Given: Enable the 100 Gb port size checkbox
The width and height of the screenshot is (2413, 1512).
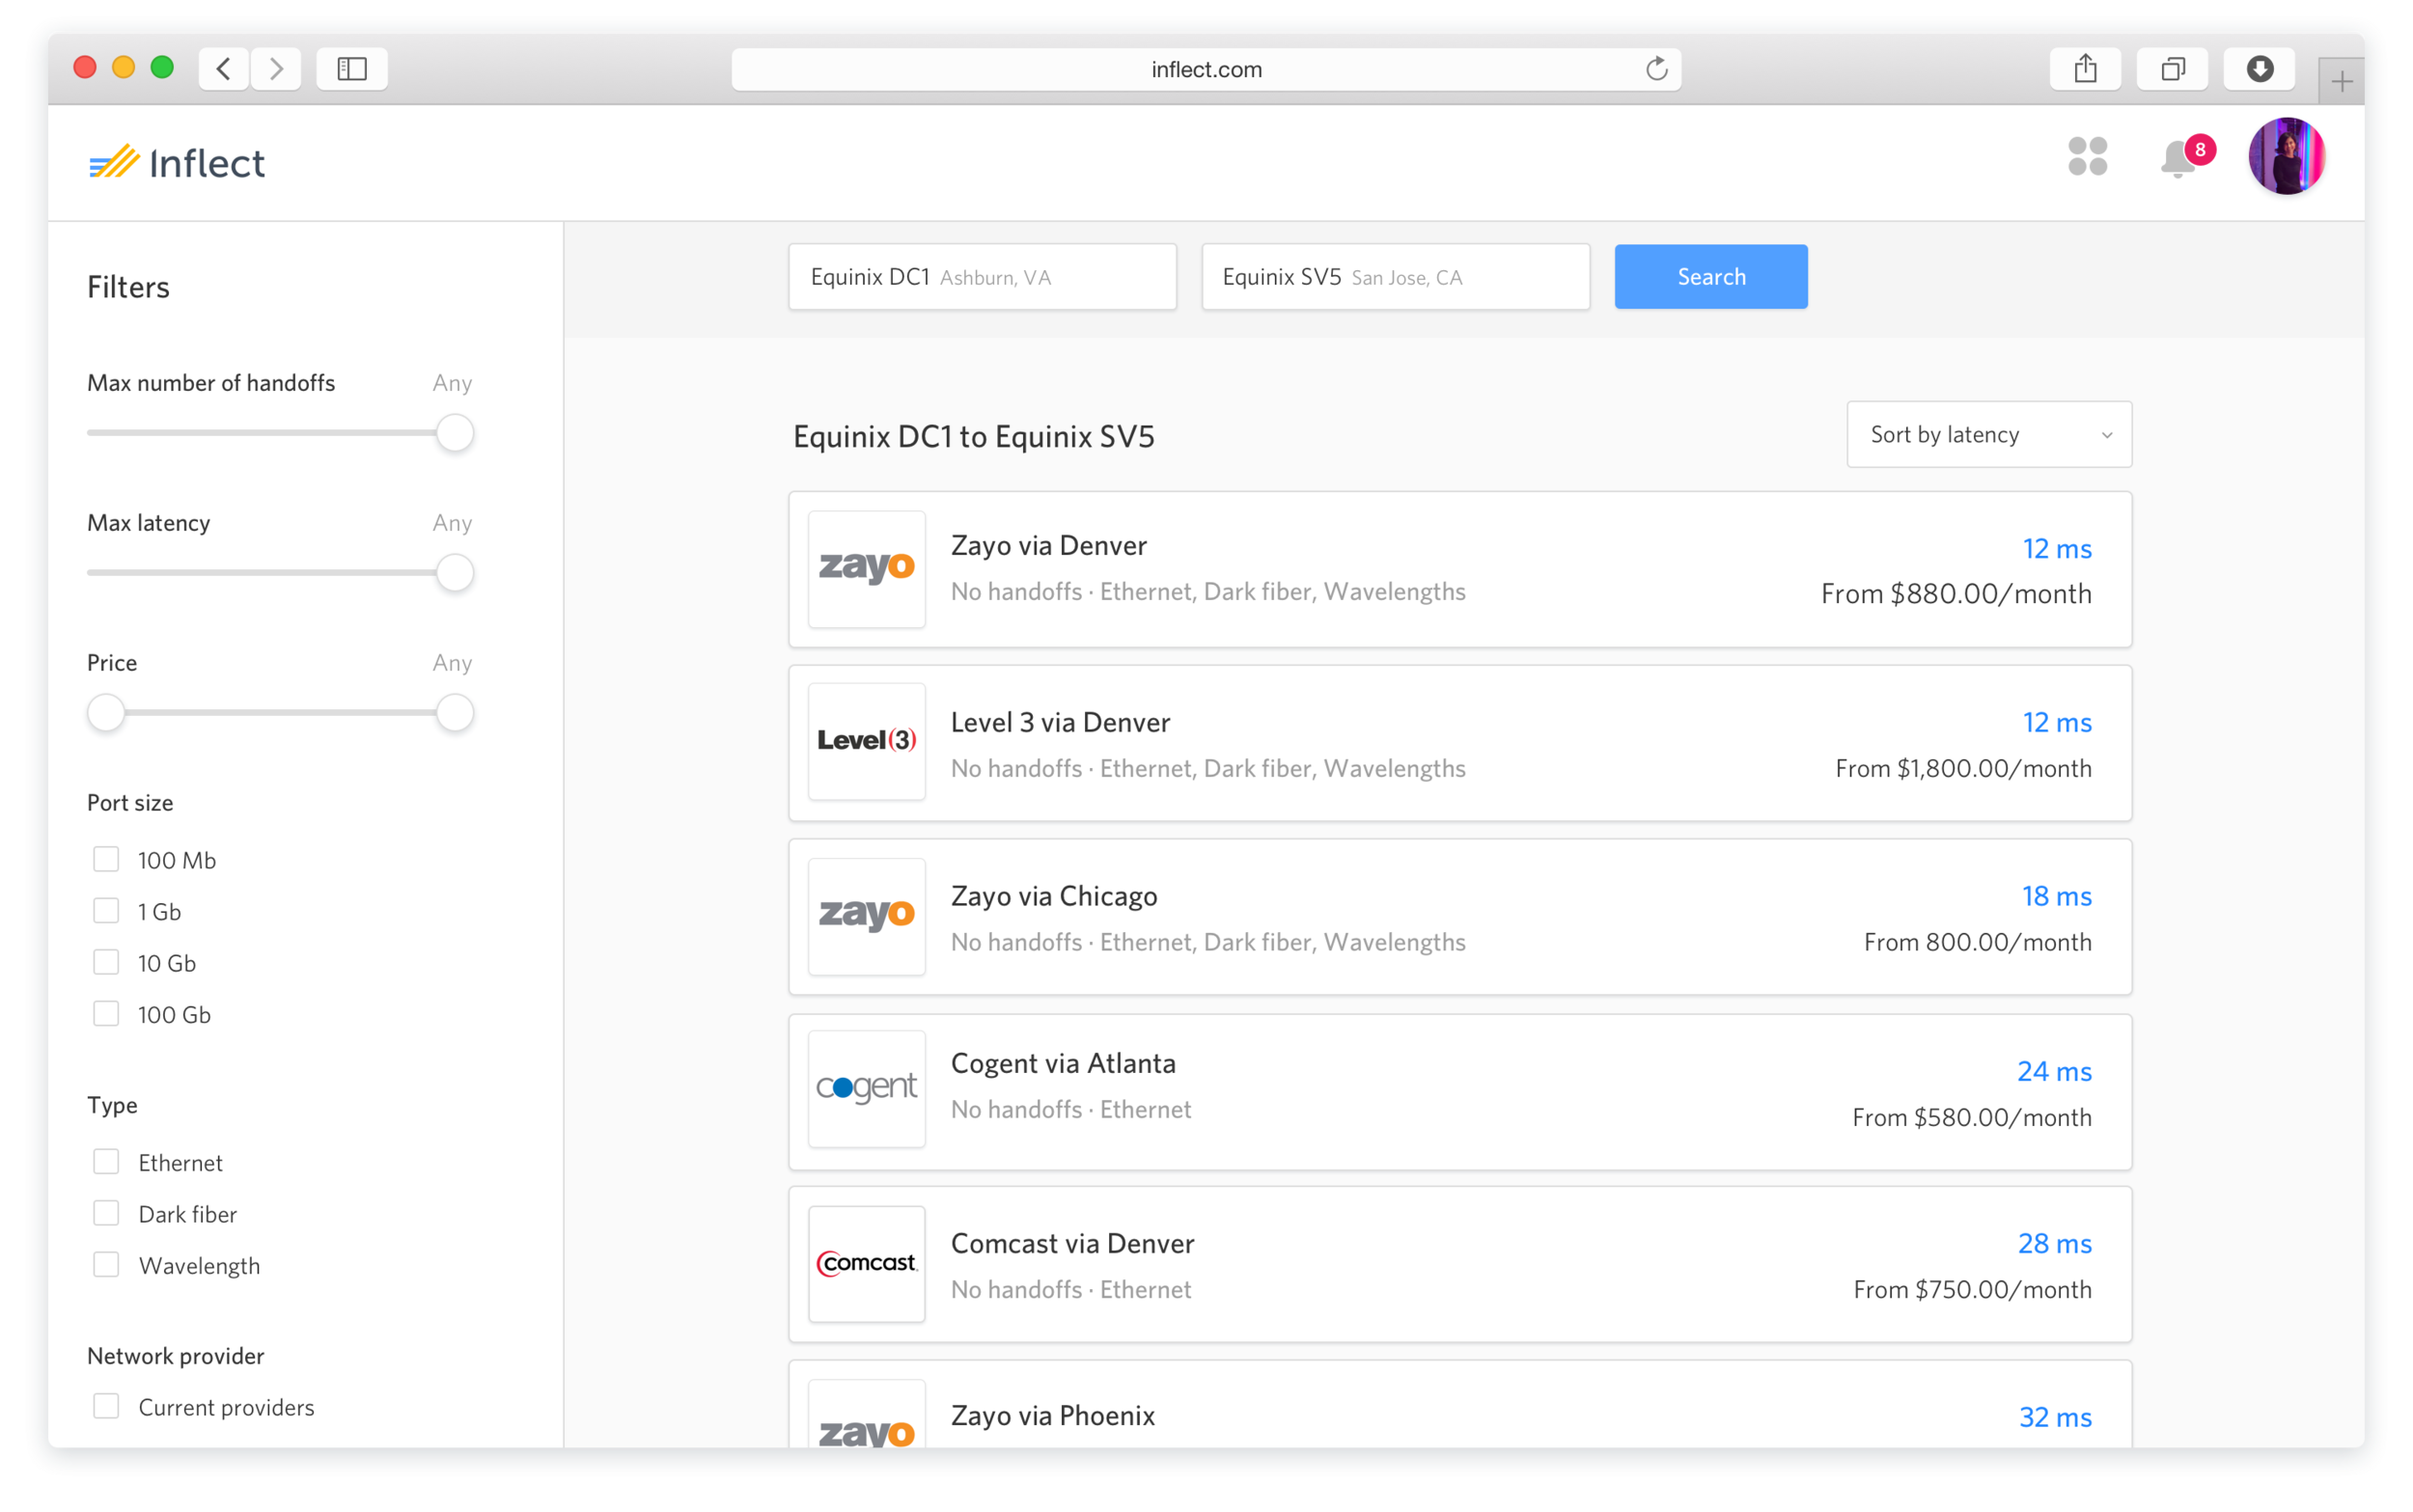Looking at the screenshot, I should [x=106, y=1014].
